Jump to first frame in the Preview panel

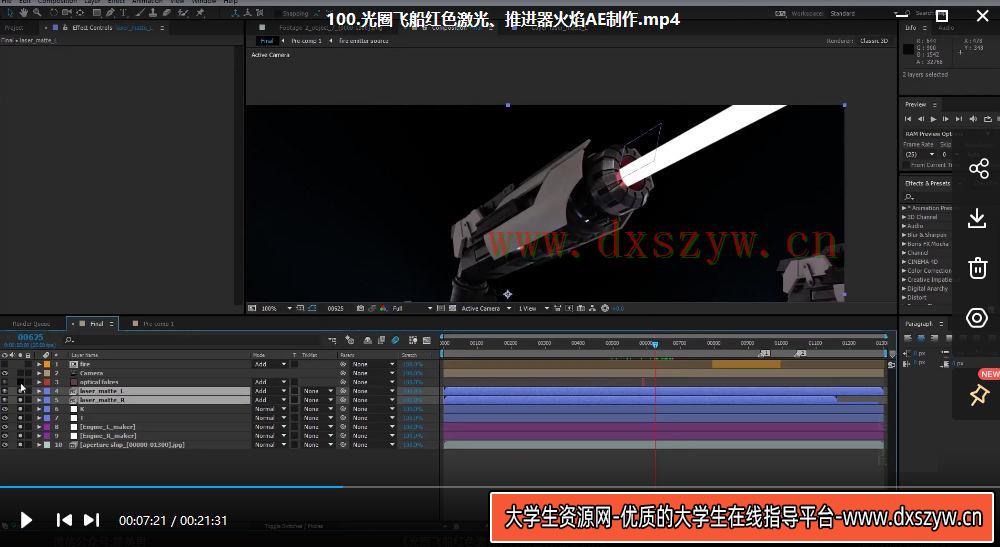[908, 119]
